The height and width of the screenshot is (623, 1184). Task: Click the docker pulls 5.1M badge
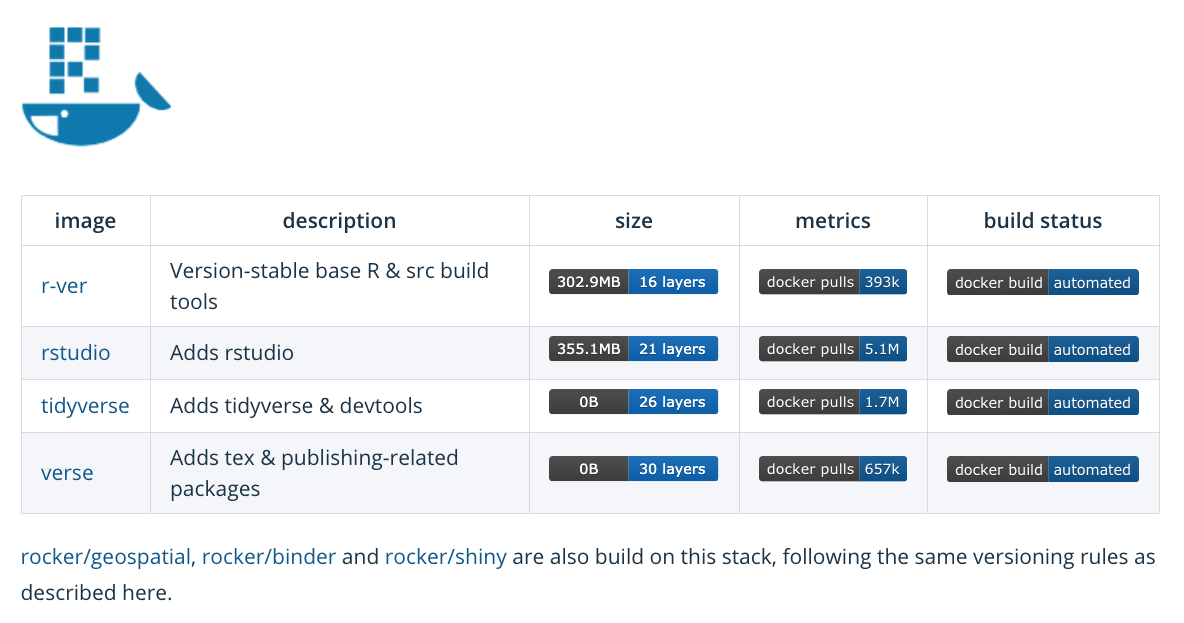click(x=833, y=349)
